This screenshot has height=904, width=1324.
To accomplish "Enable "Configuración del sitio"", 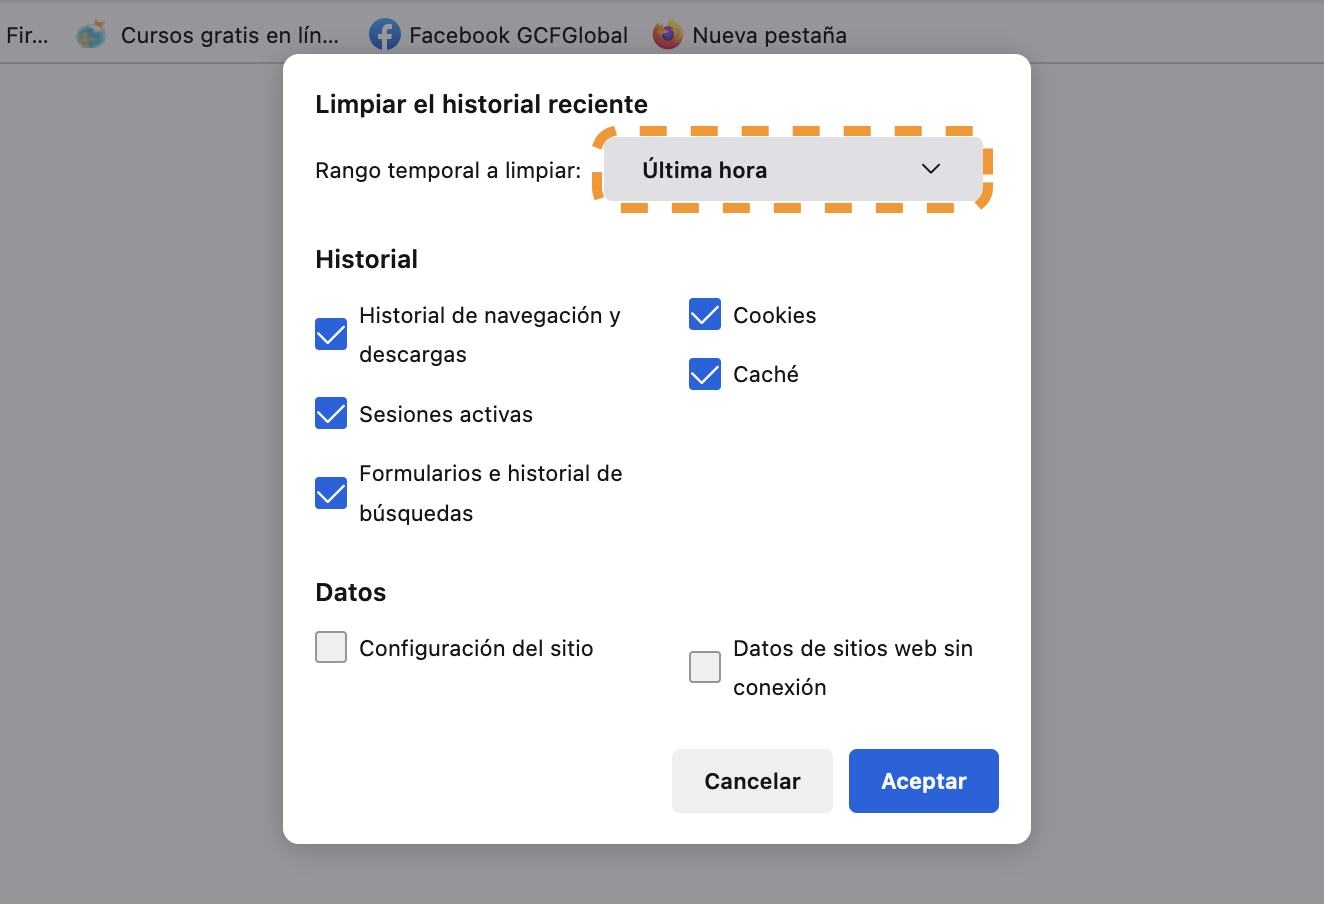I will (330, 647).
